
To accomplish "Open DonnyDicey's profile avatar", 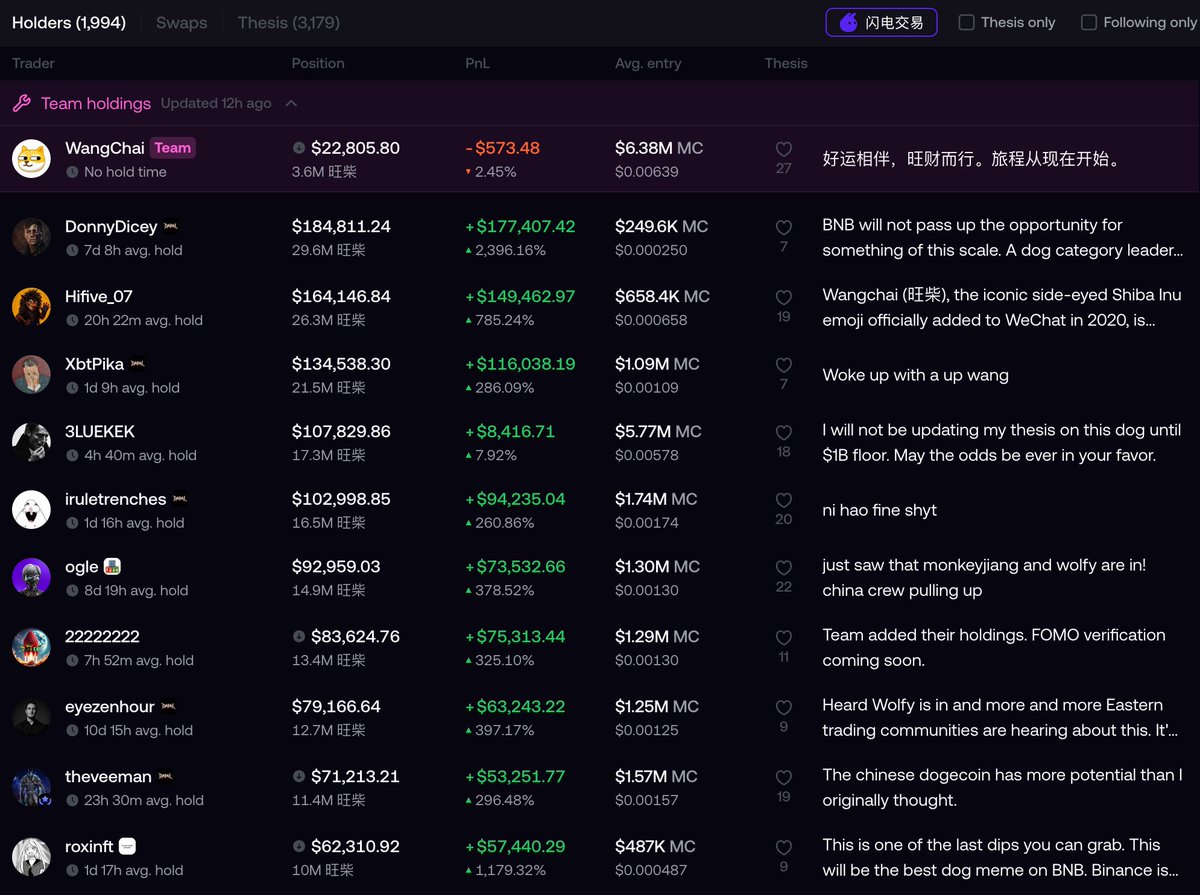I will click(31, 237).
